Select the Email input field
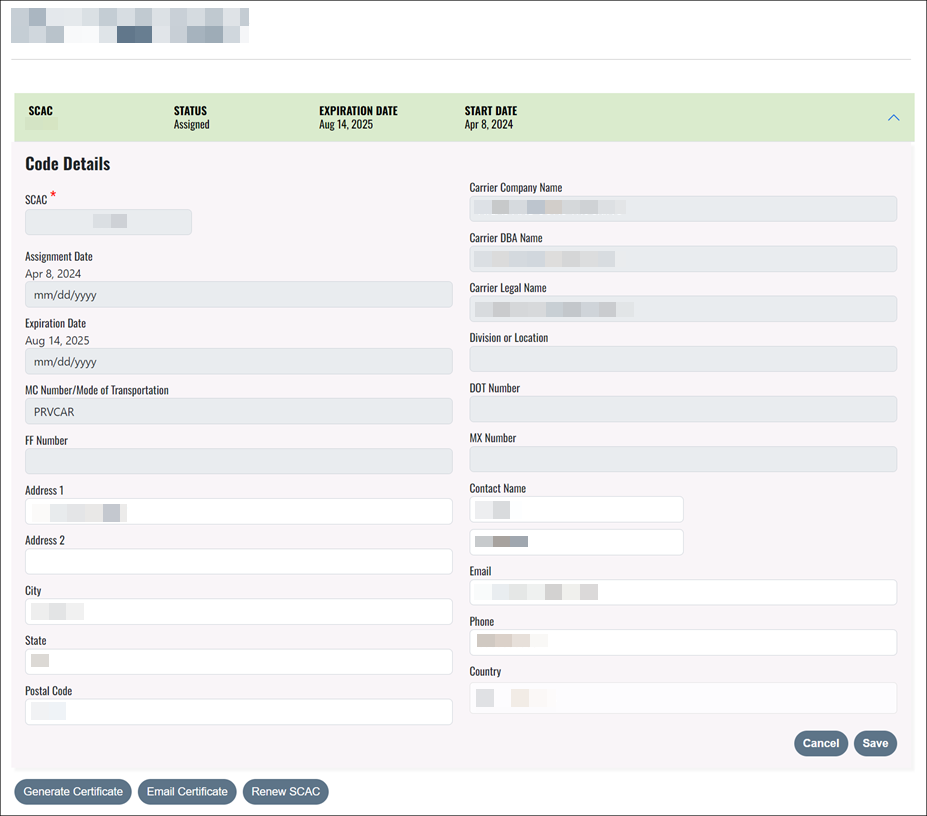This screenshot has height=816, width=927. pos(683,592)
